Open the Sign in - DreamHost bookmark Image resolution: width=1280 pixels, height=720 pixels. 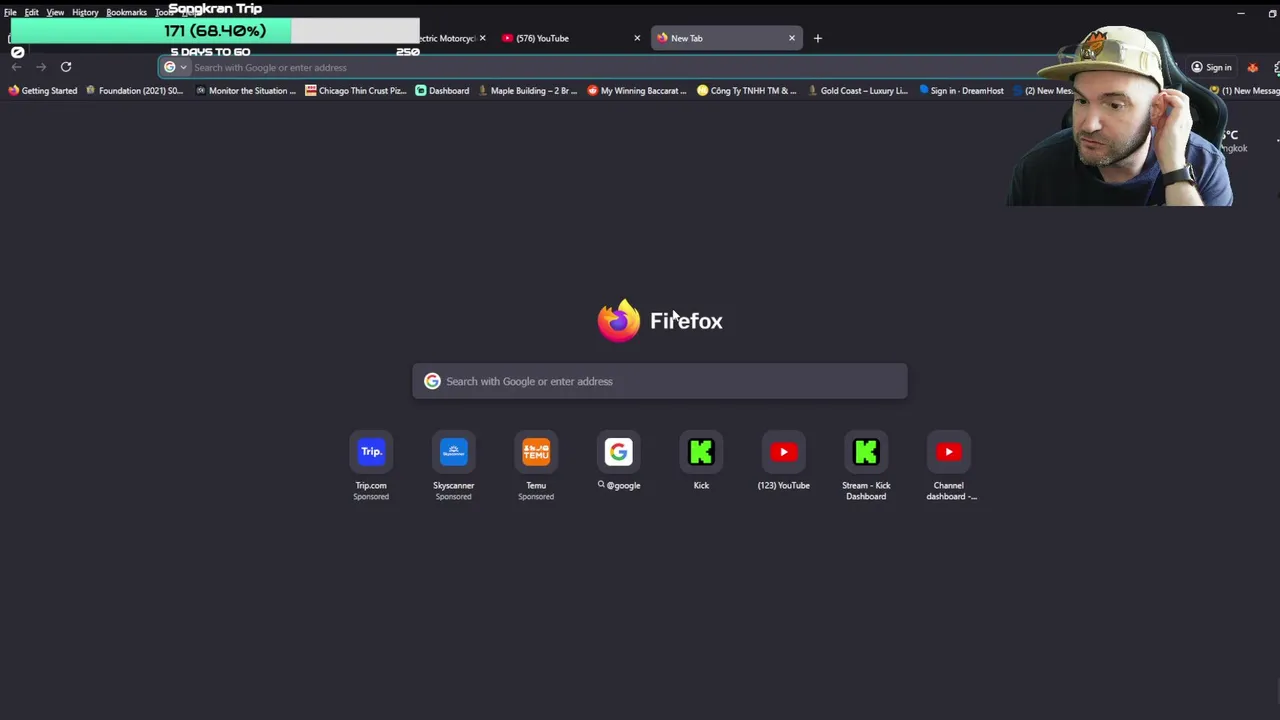[x=960, y=90]
